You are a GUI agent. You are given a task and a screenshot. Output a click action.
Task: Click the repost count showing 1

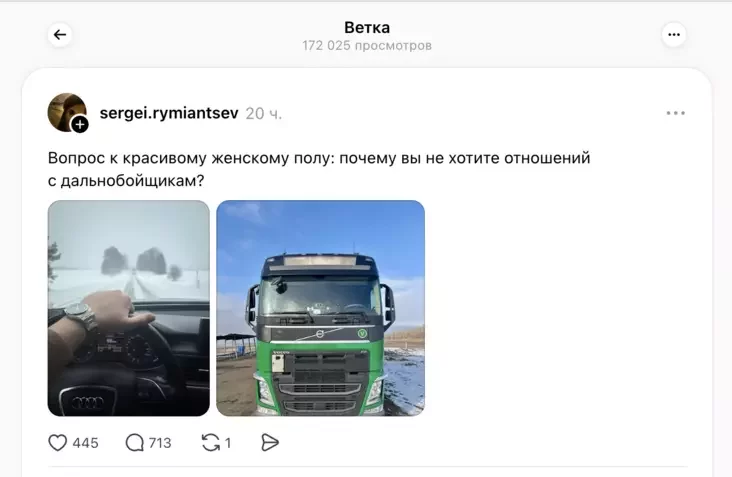coord(228,443)
